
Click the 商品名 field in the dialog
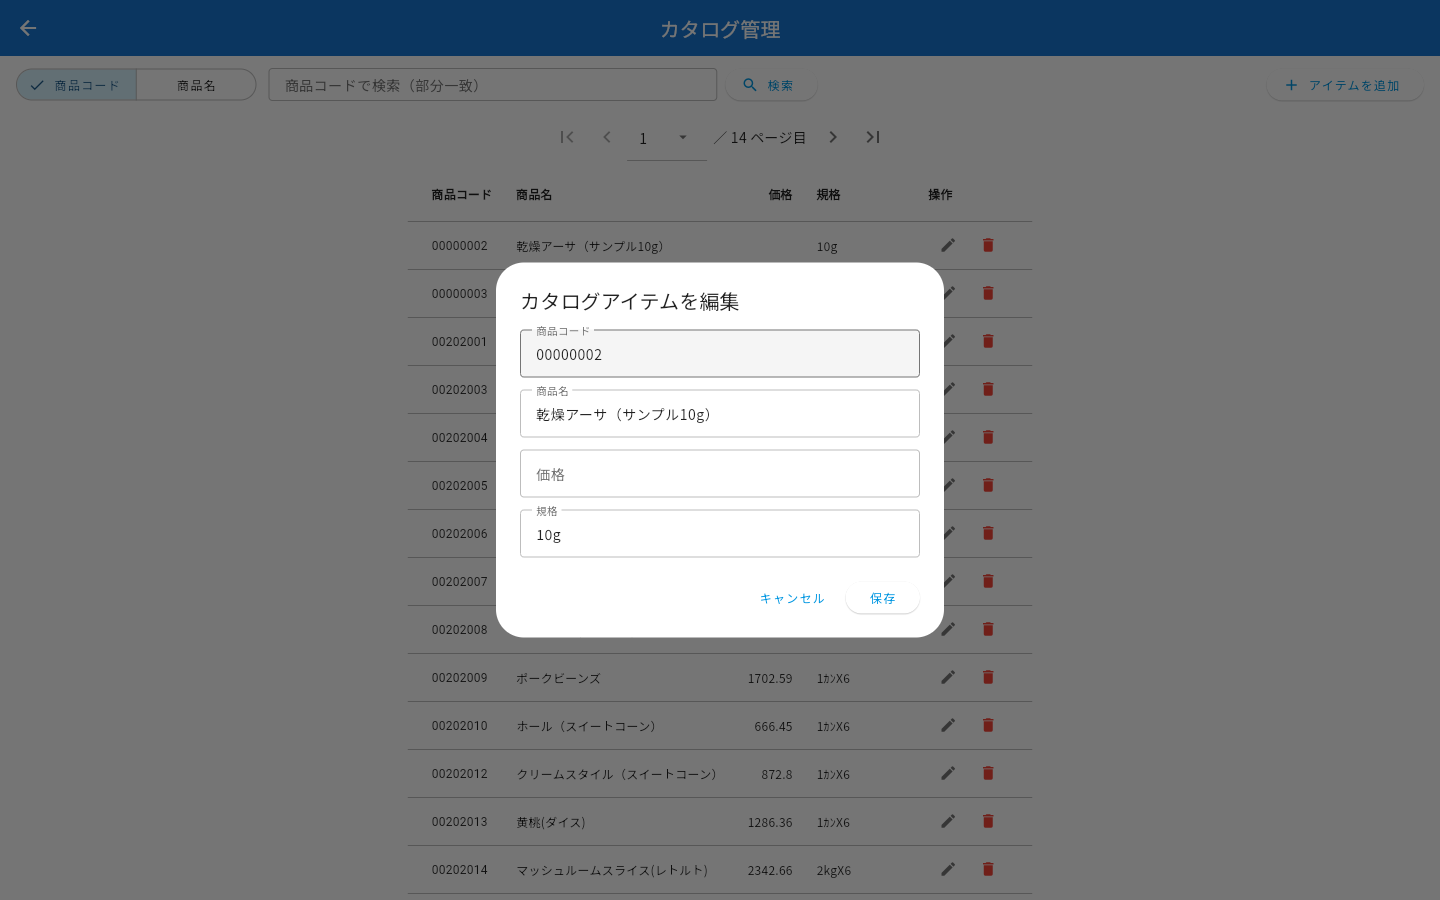click(720, 414)
